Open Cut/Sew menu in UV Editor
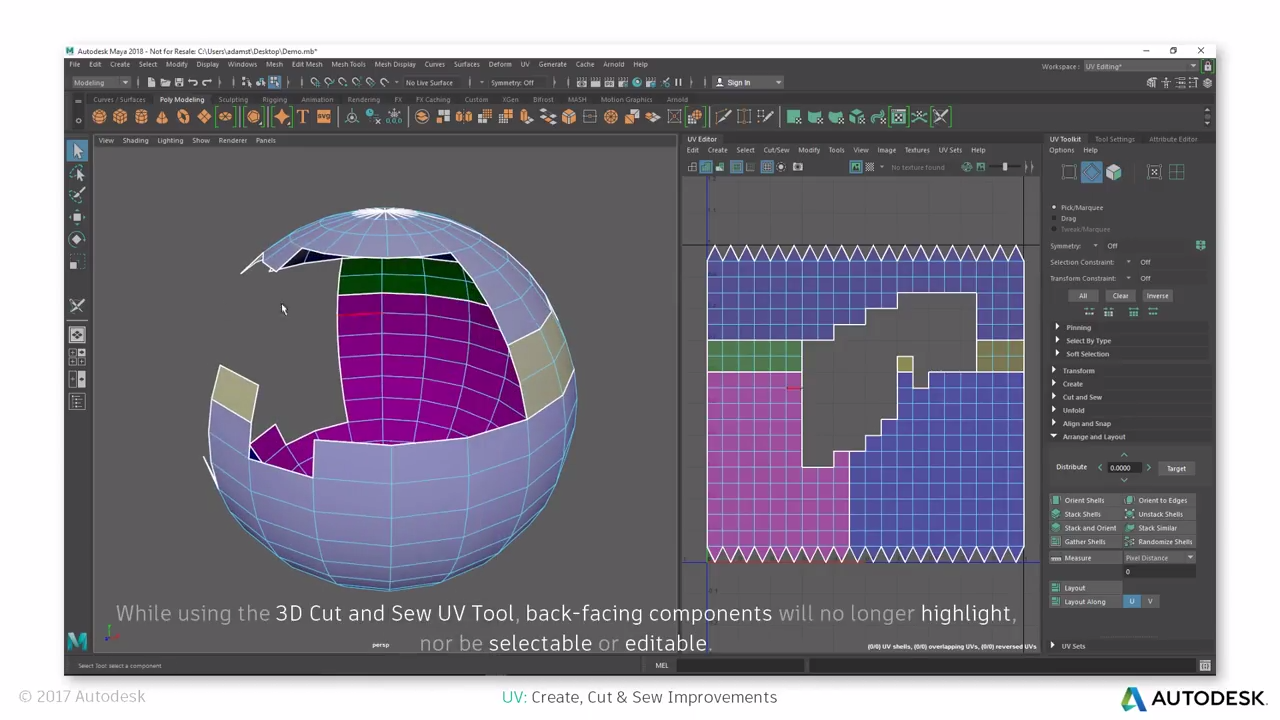The width and height of the screenshot is (1280, 720). [x=776, y=150]
